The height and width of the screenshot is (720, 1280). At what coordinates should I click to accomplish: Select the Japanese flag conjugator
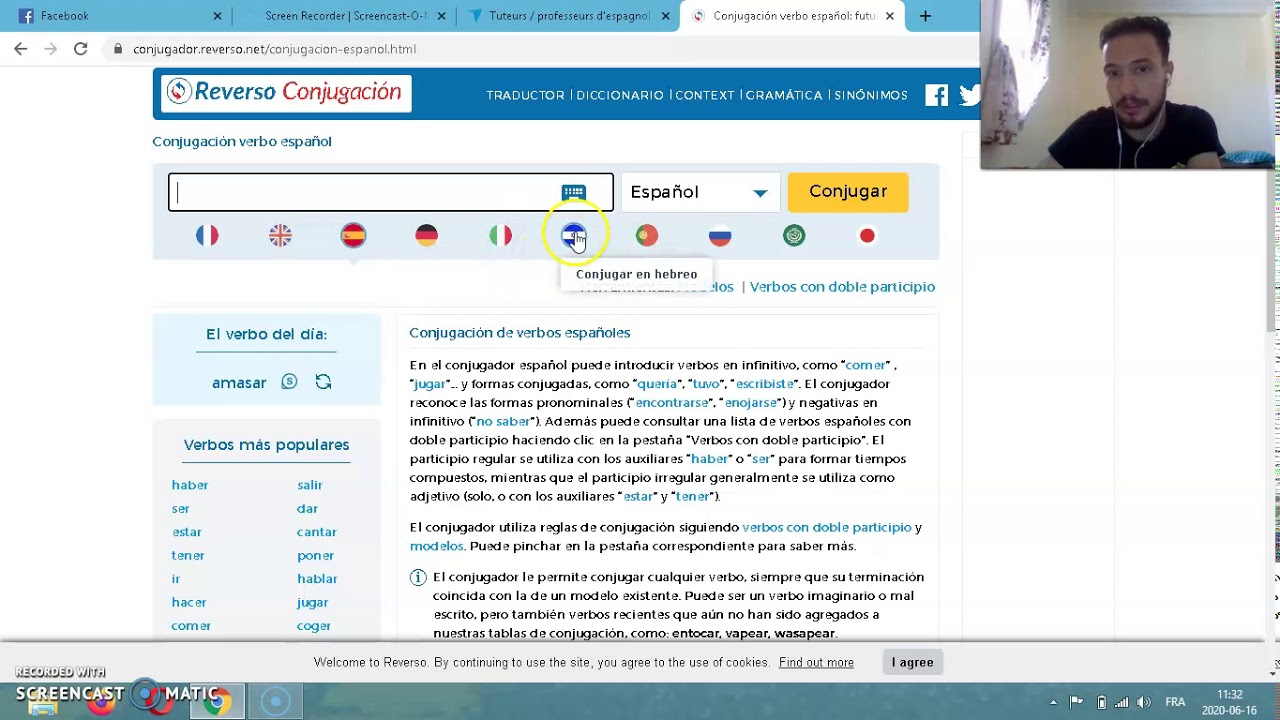click(x=867, y=236)
